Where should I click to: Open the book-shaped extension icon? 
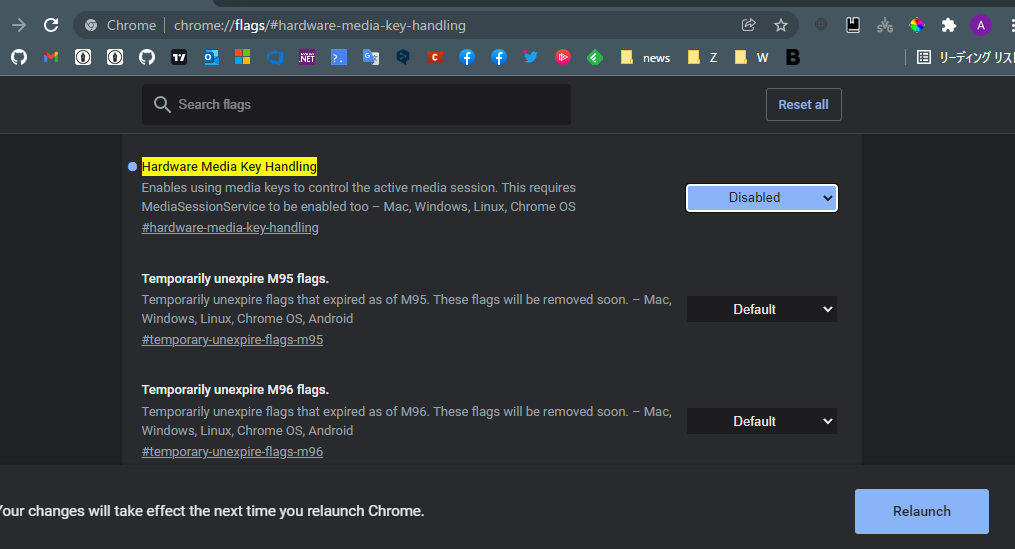coord(853,25)
